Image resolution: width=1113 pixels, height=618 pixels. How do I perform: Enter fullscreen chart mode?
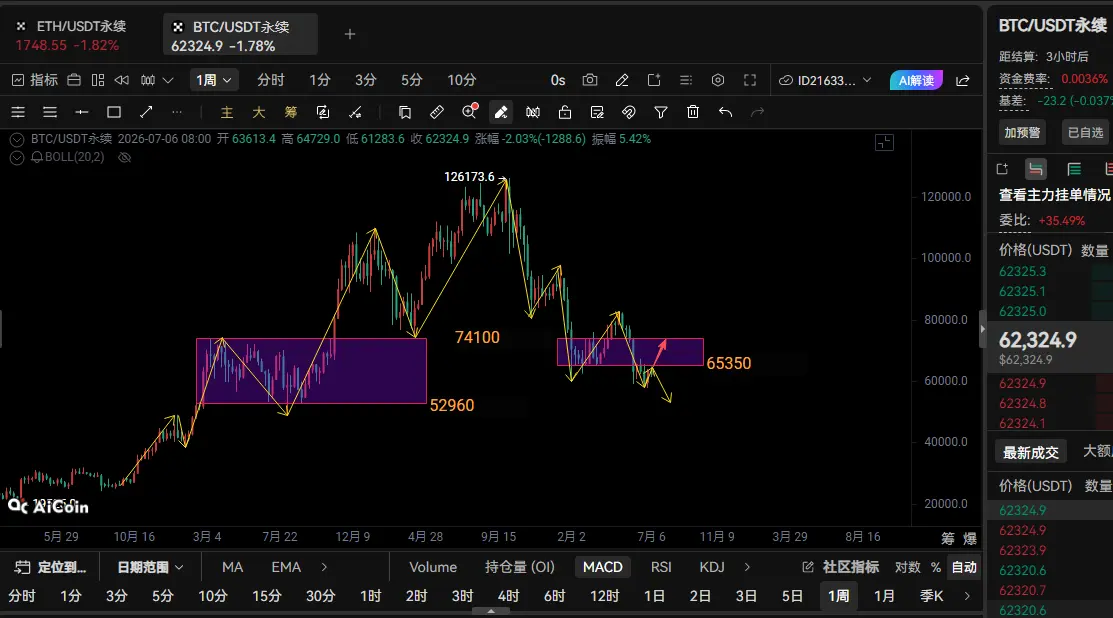coord(750,80)
